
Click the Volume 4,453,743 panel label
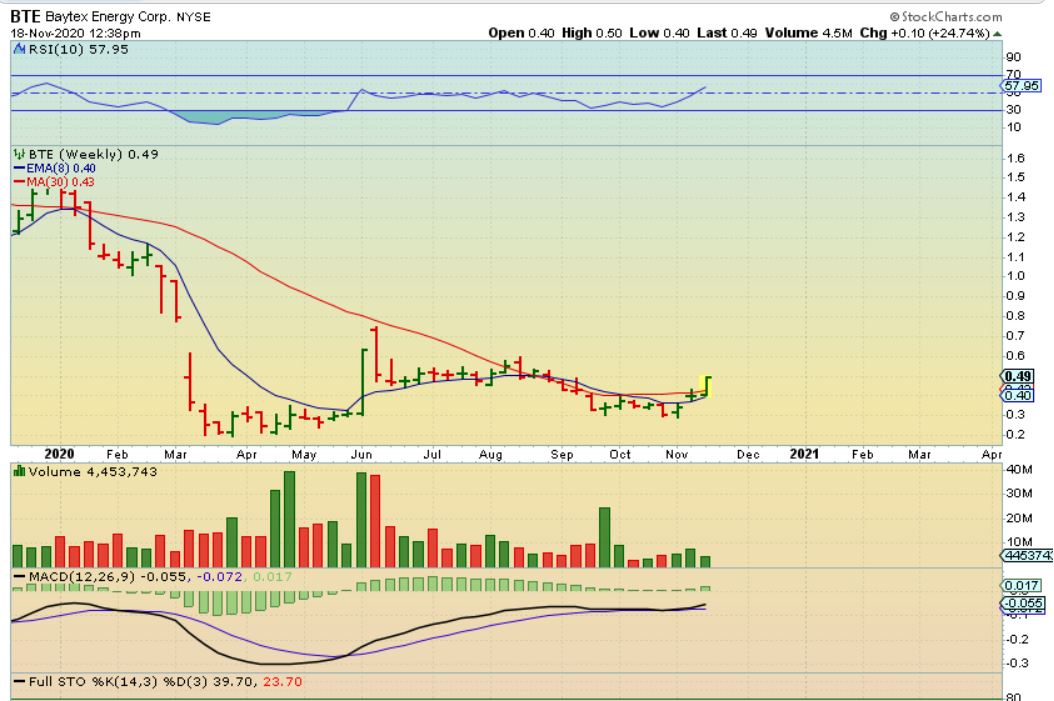(93, 472)
